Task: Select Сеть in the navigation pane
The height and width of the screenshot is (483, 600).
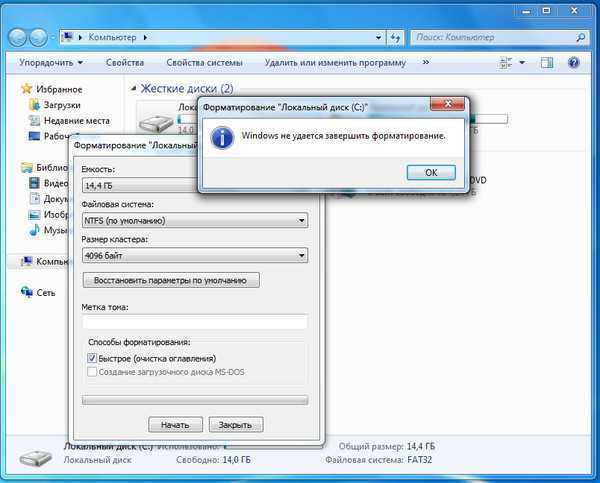Action: pos(46,293)
